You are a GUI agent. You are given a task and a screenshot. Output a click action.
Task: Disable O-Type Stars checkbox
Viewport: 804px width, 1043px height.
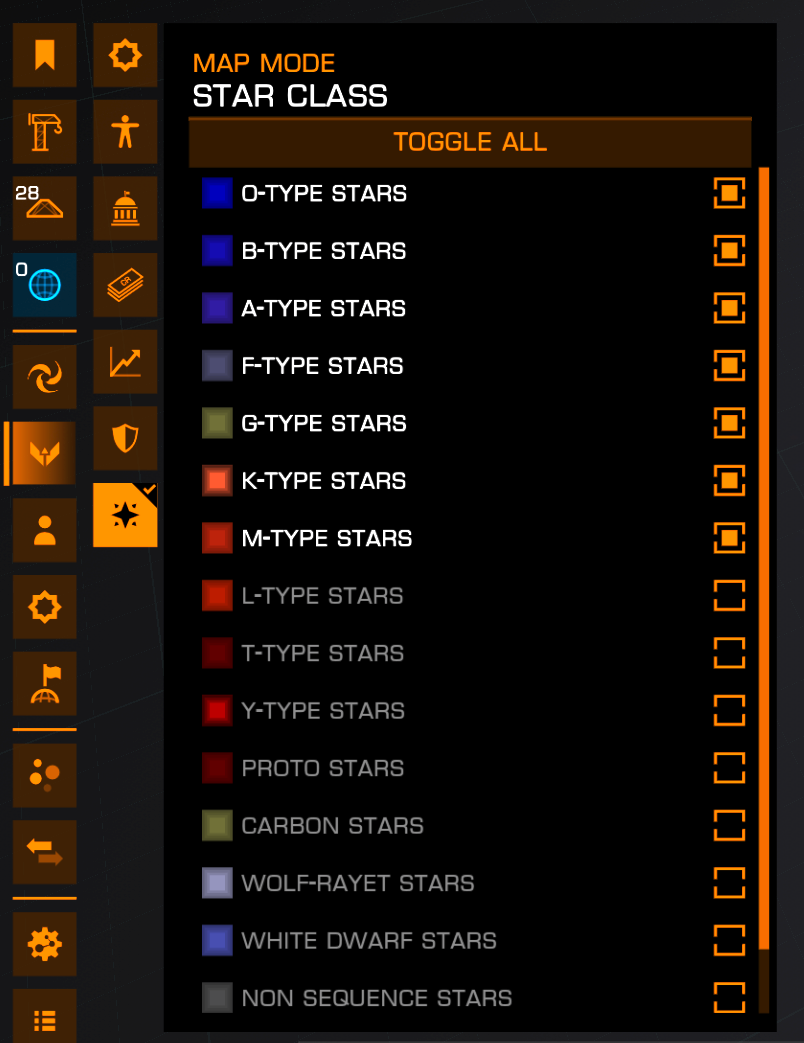pos(729,194)
